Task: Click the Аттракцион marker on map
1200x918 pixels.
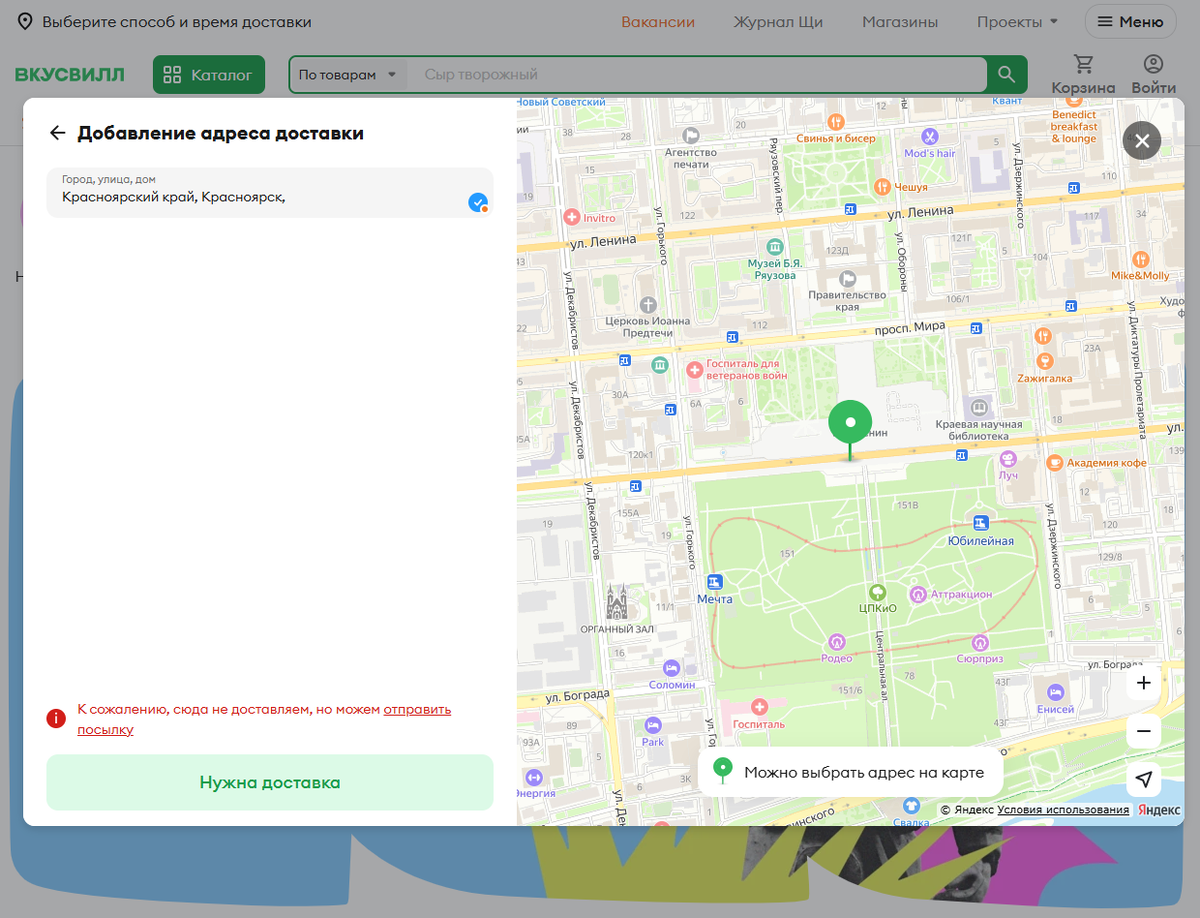Action: 918,594
